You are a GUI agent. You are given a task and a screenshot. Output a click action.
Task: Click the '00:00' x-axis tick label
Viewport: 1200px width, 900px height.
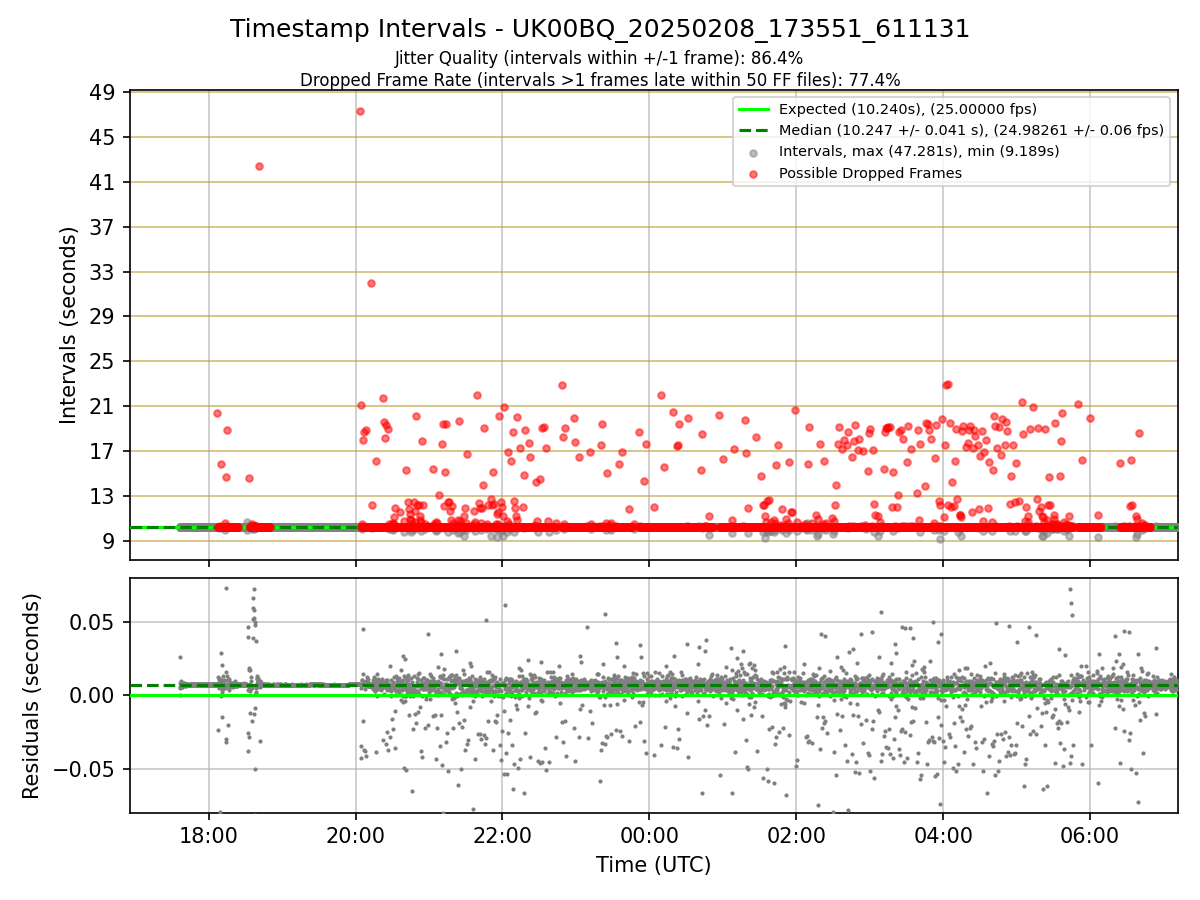click(649, 834)
